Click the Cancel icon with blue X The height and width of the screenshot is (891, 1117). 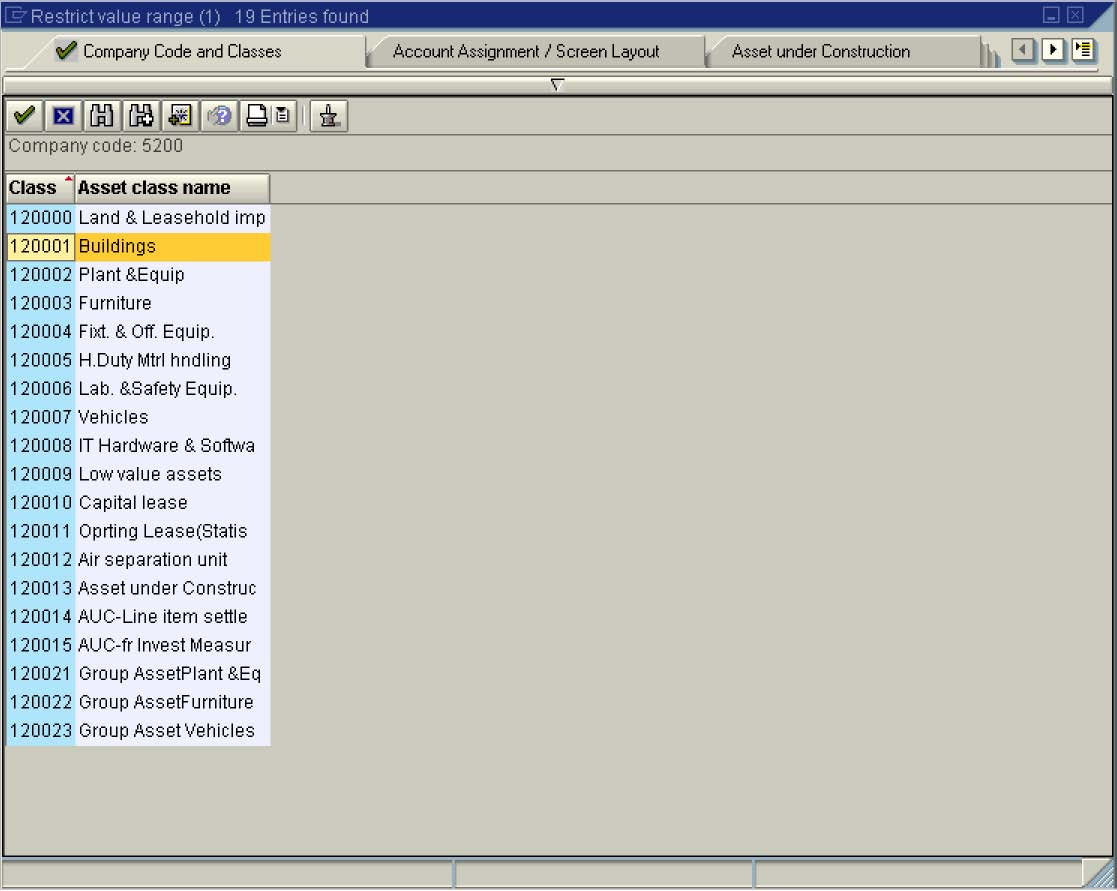point(61,115)
